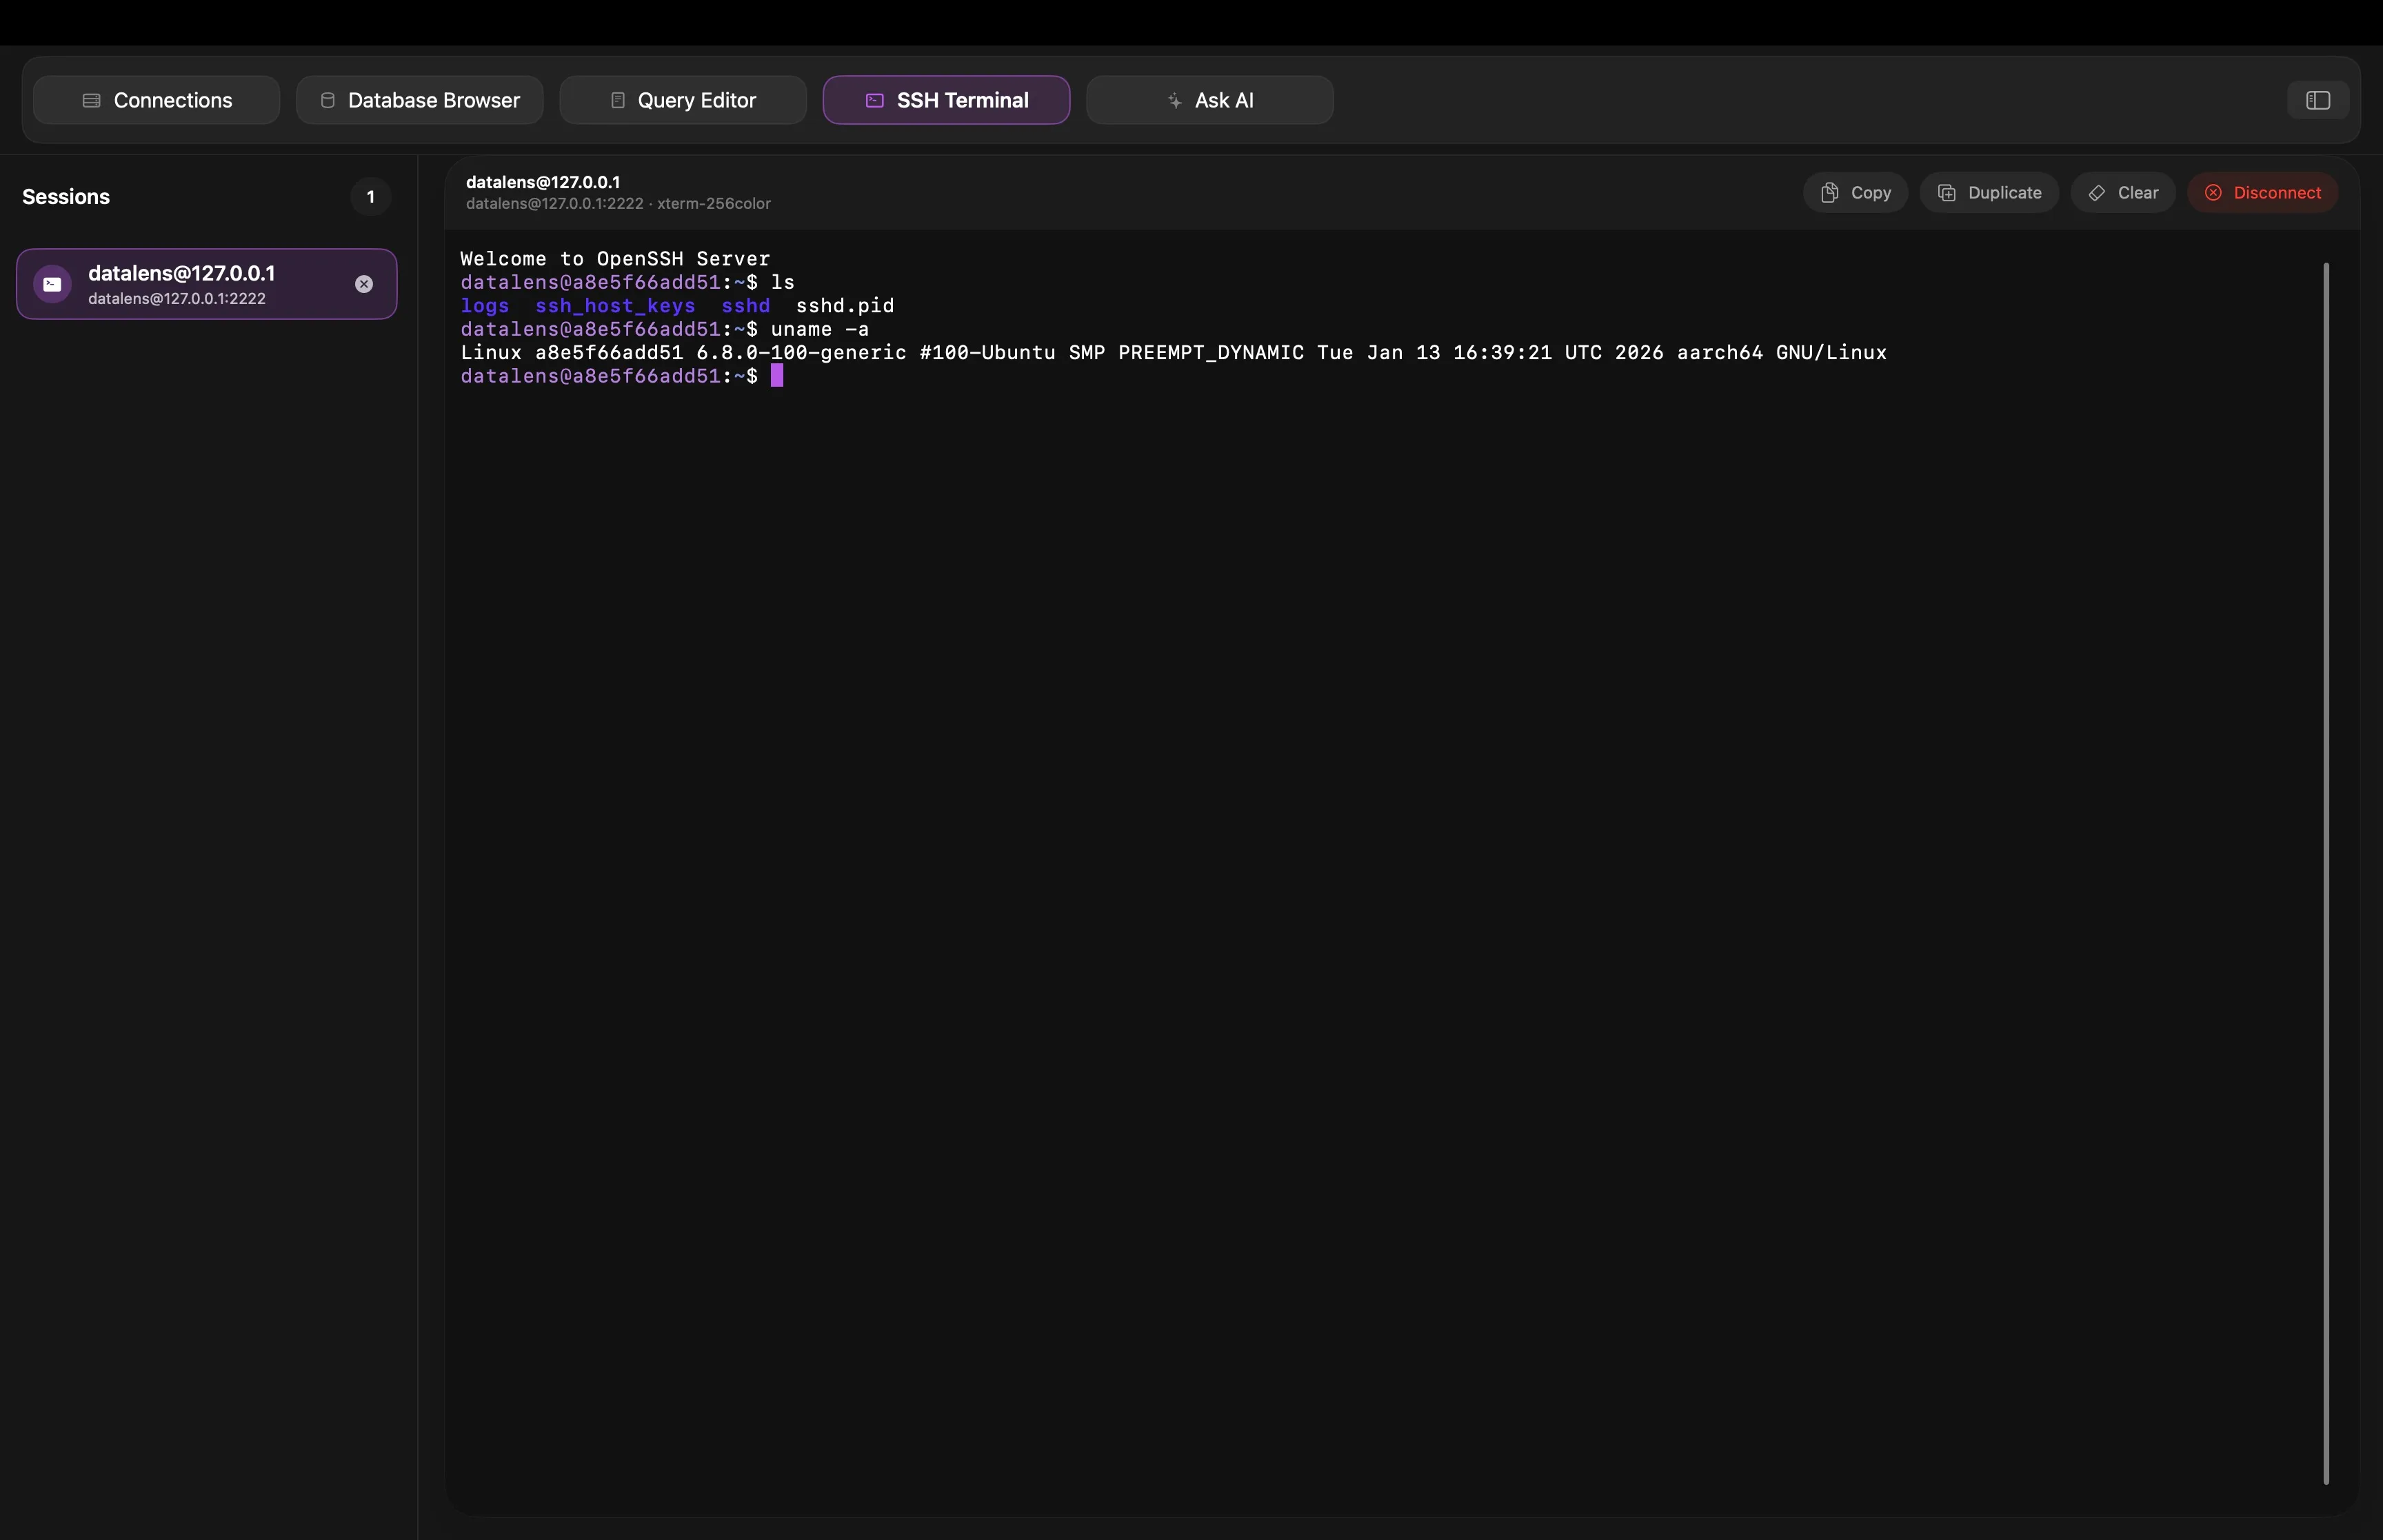Click 'Welcome to OpenSSH Server' line

(615, 259)
